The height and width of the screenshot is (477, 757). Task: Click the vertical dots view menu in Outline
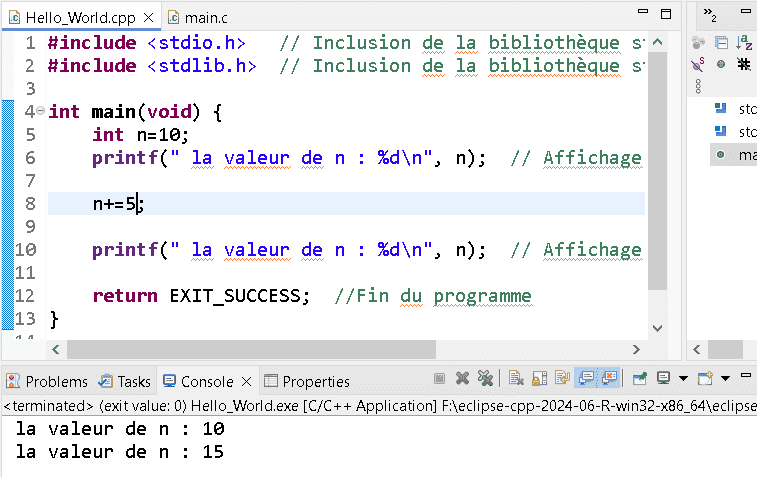coord(699,85)
